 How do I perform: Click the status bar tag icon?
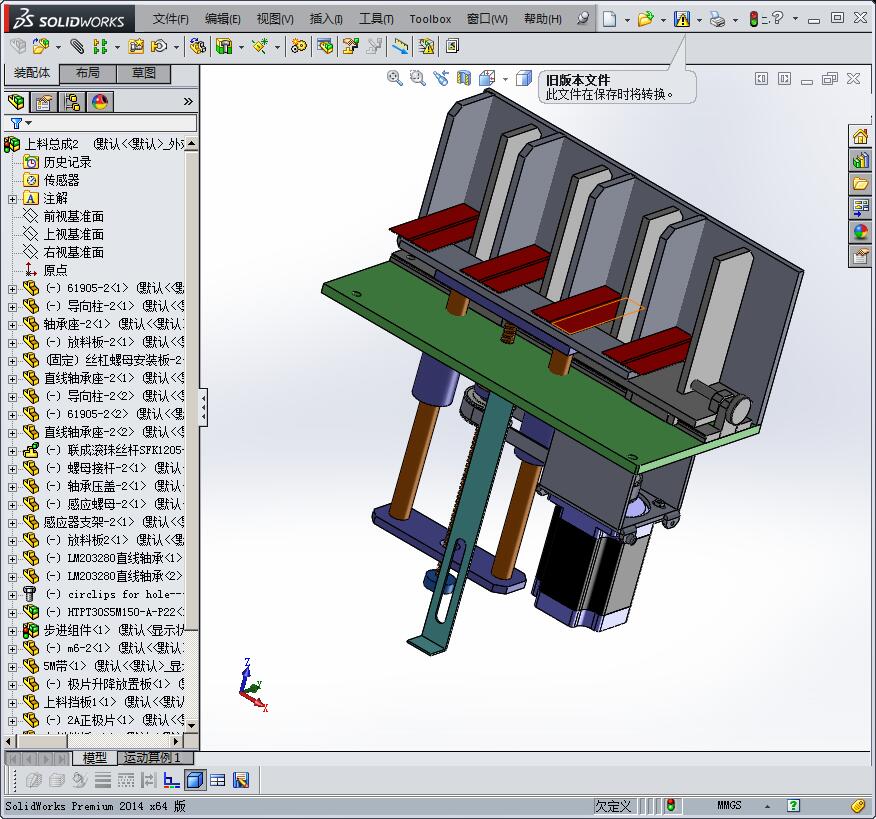(859, 806)
